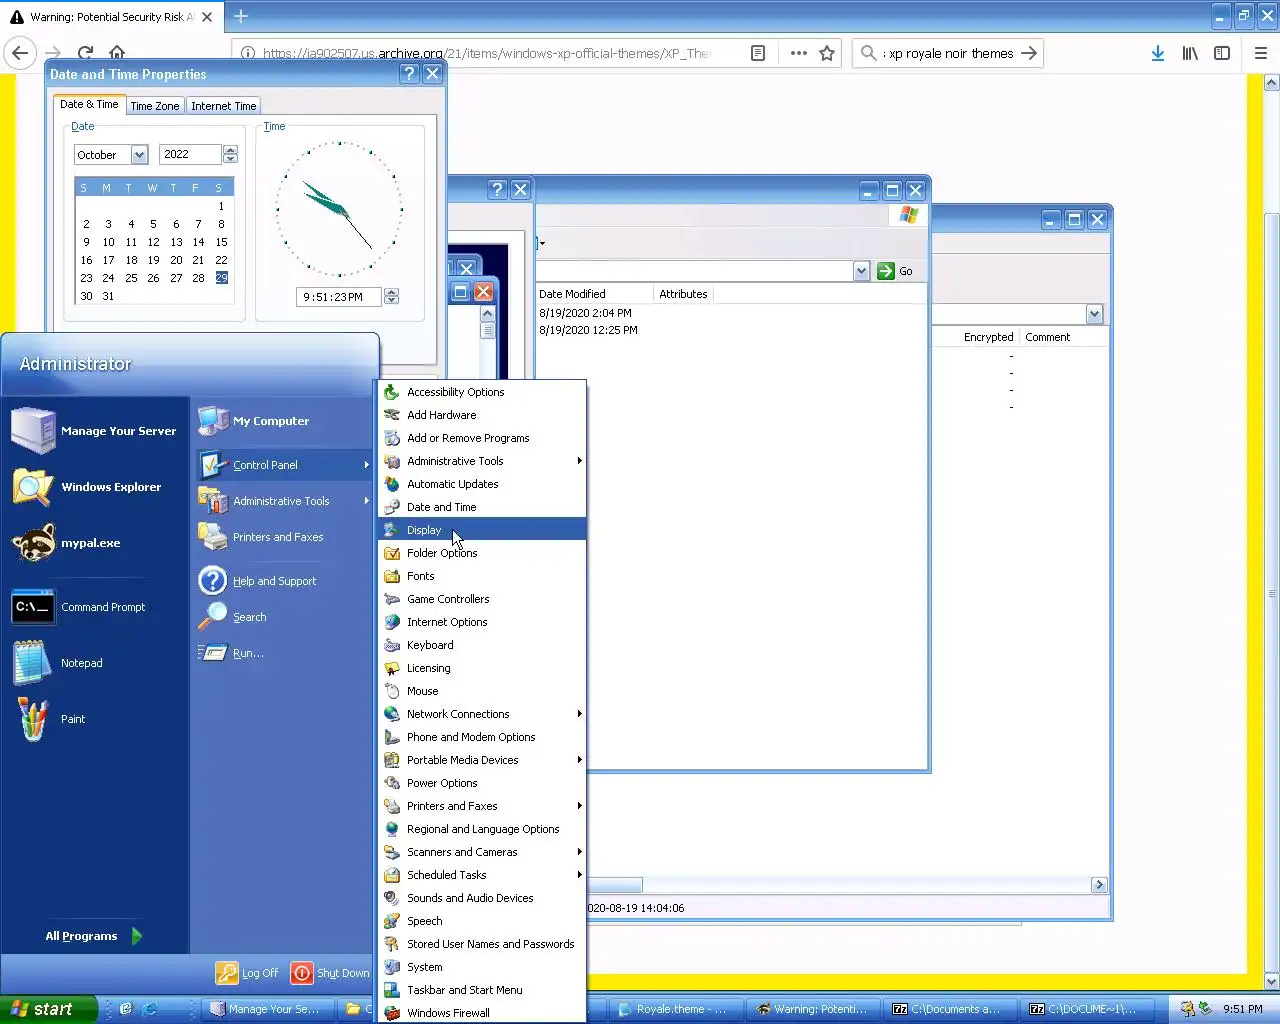Open Stored User Names and Passwords
The height and width of the screenshot is (1024, 1280).
(x=483, y=944)
